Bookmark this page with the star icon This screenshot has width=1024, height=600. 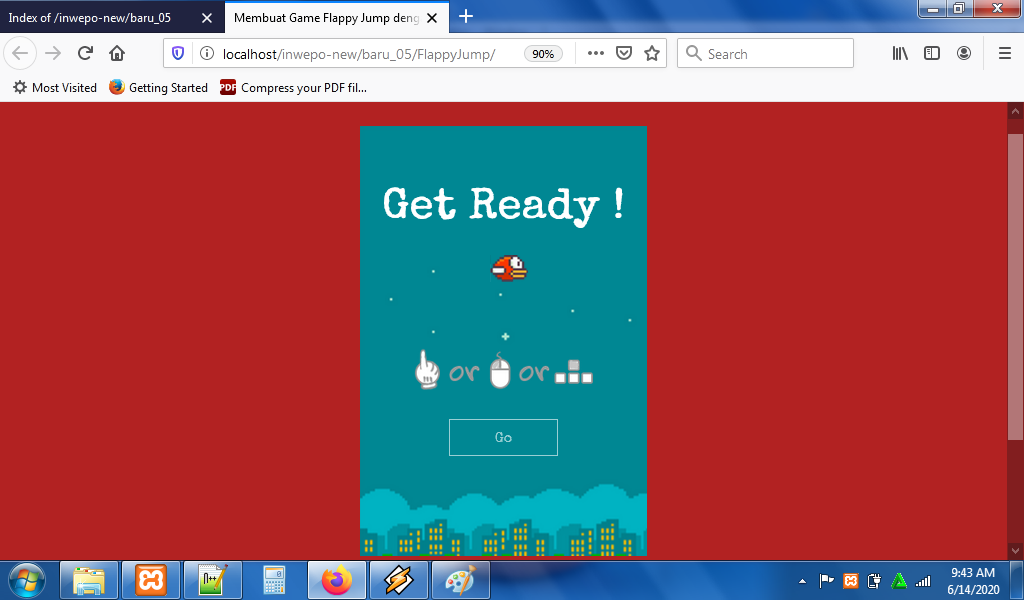tap(652, 54)
